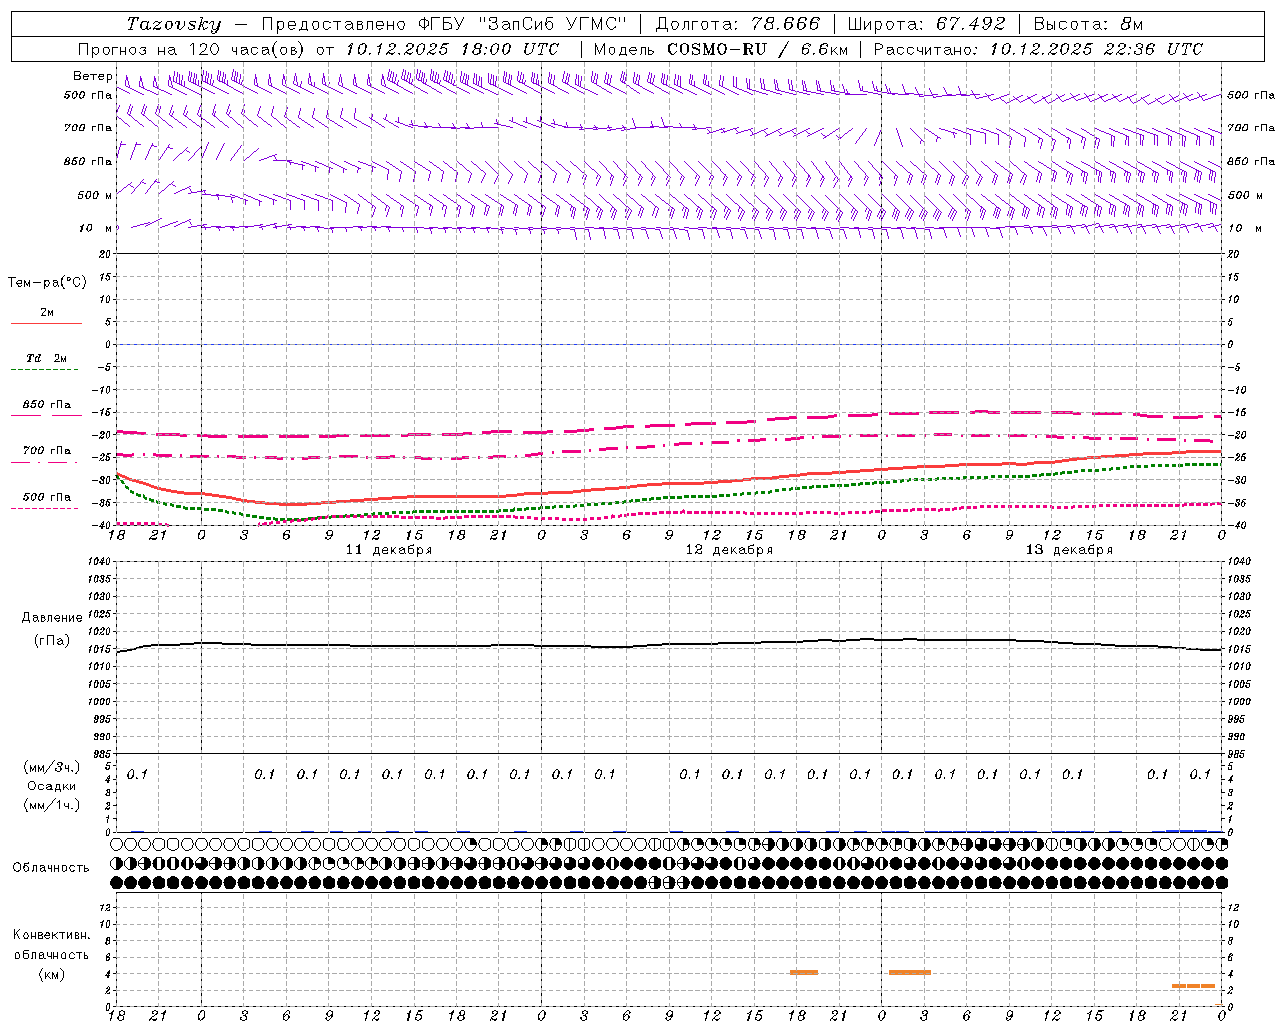Click the "11 декабря" date label
Viewport: 1280px width, 1024px height.
[x=389, y=550]
